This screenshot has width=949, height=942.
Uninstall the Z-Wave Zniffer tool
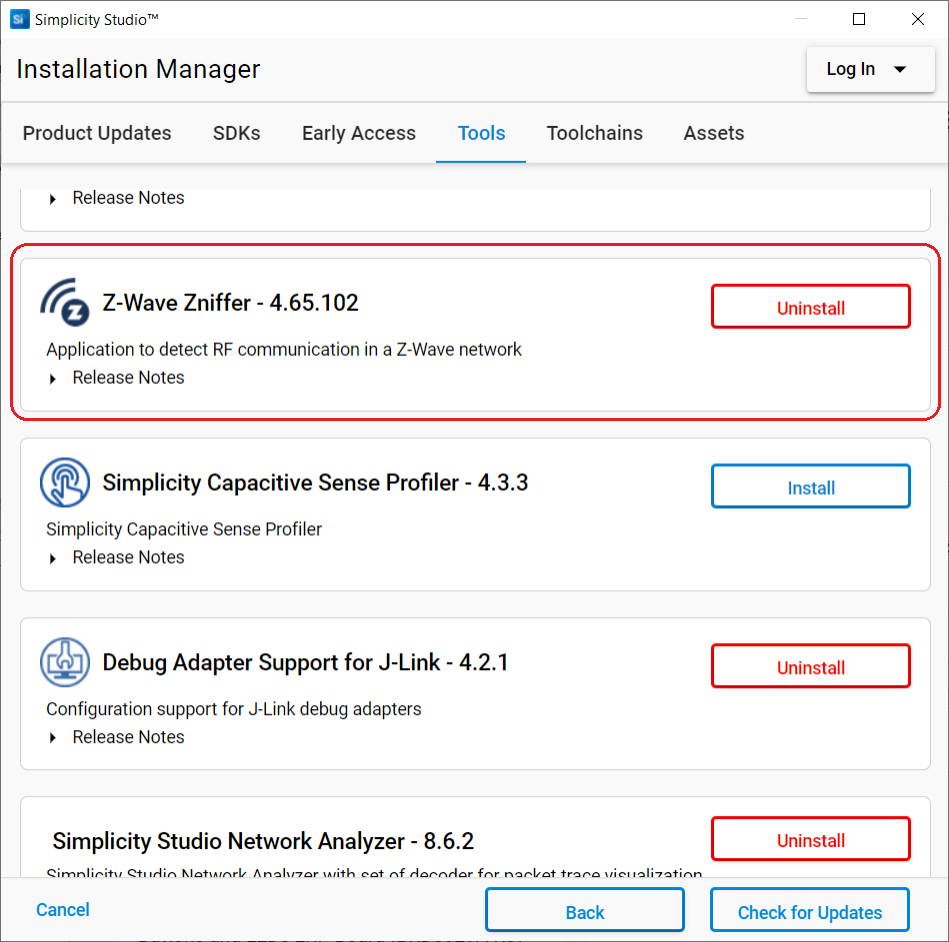(x=810, y=306)
